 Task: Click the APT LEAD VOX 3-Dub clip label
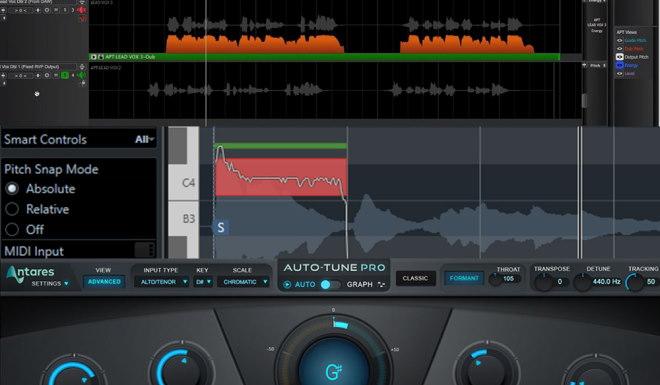point(130,57)
